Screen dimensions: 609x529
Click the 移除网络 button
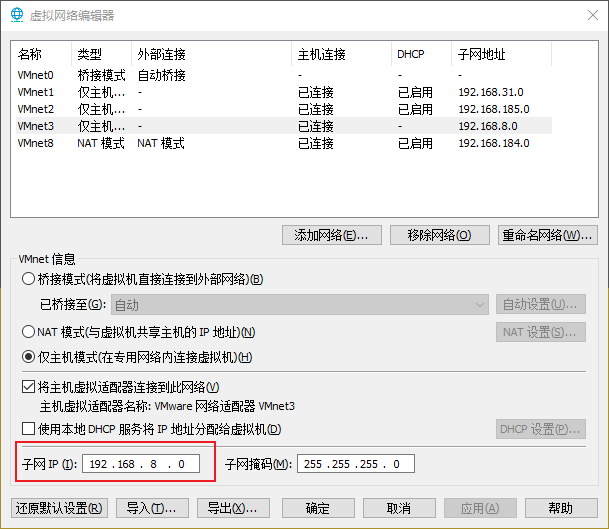click(439, 236)
